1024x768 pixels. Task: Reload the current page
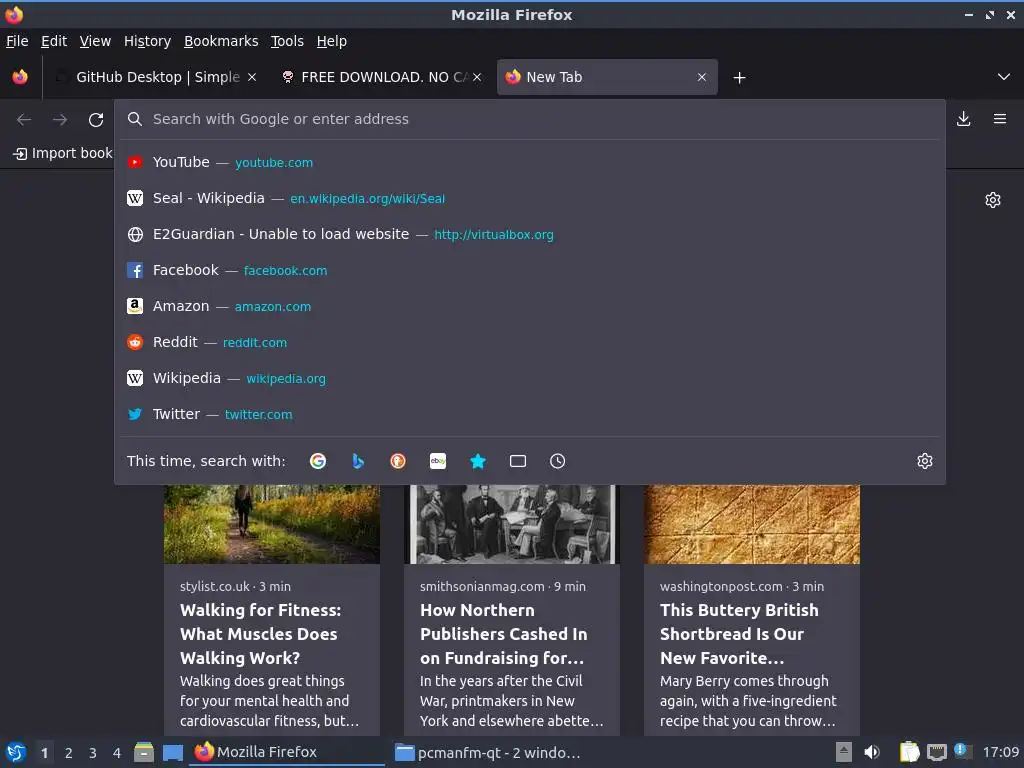pos(96,120)
